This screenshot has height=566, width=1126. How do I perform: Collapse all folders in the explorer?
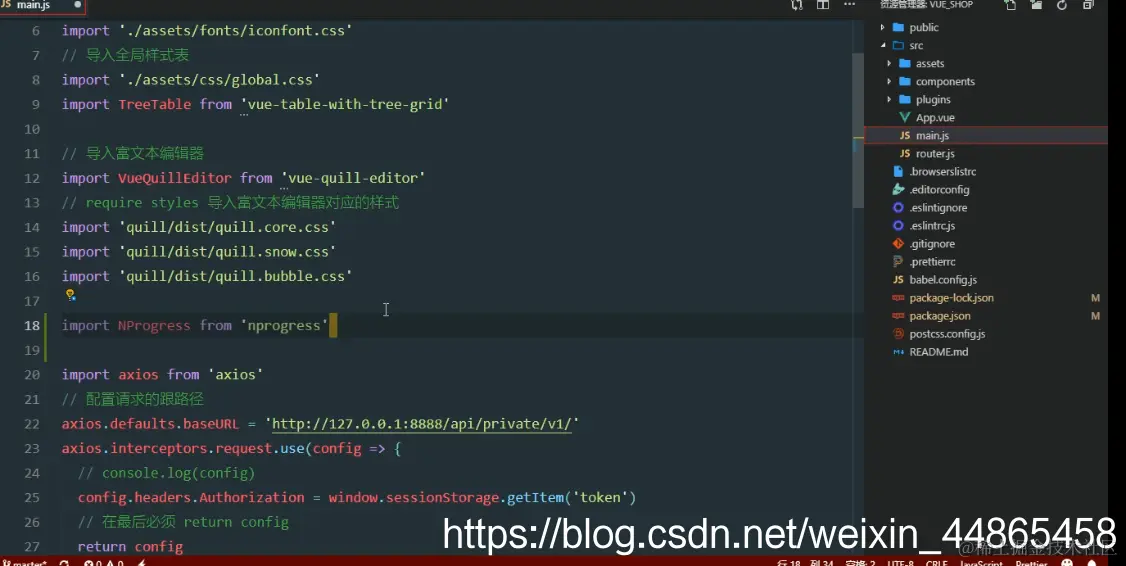[1088, 5]
